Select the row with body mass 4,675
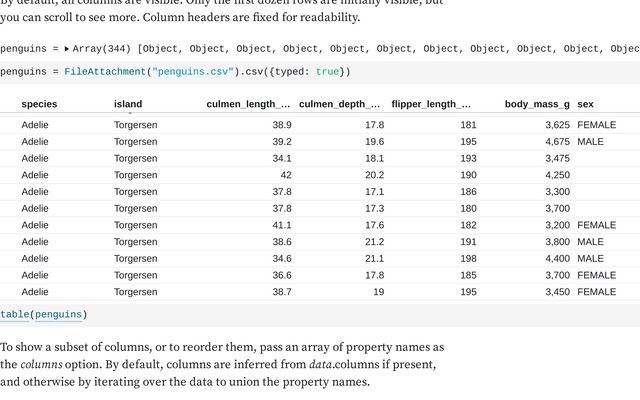The width and height of the screenshot is (640, 400). 320,142
